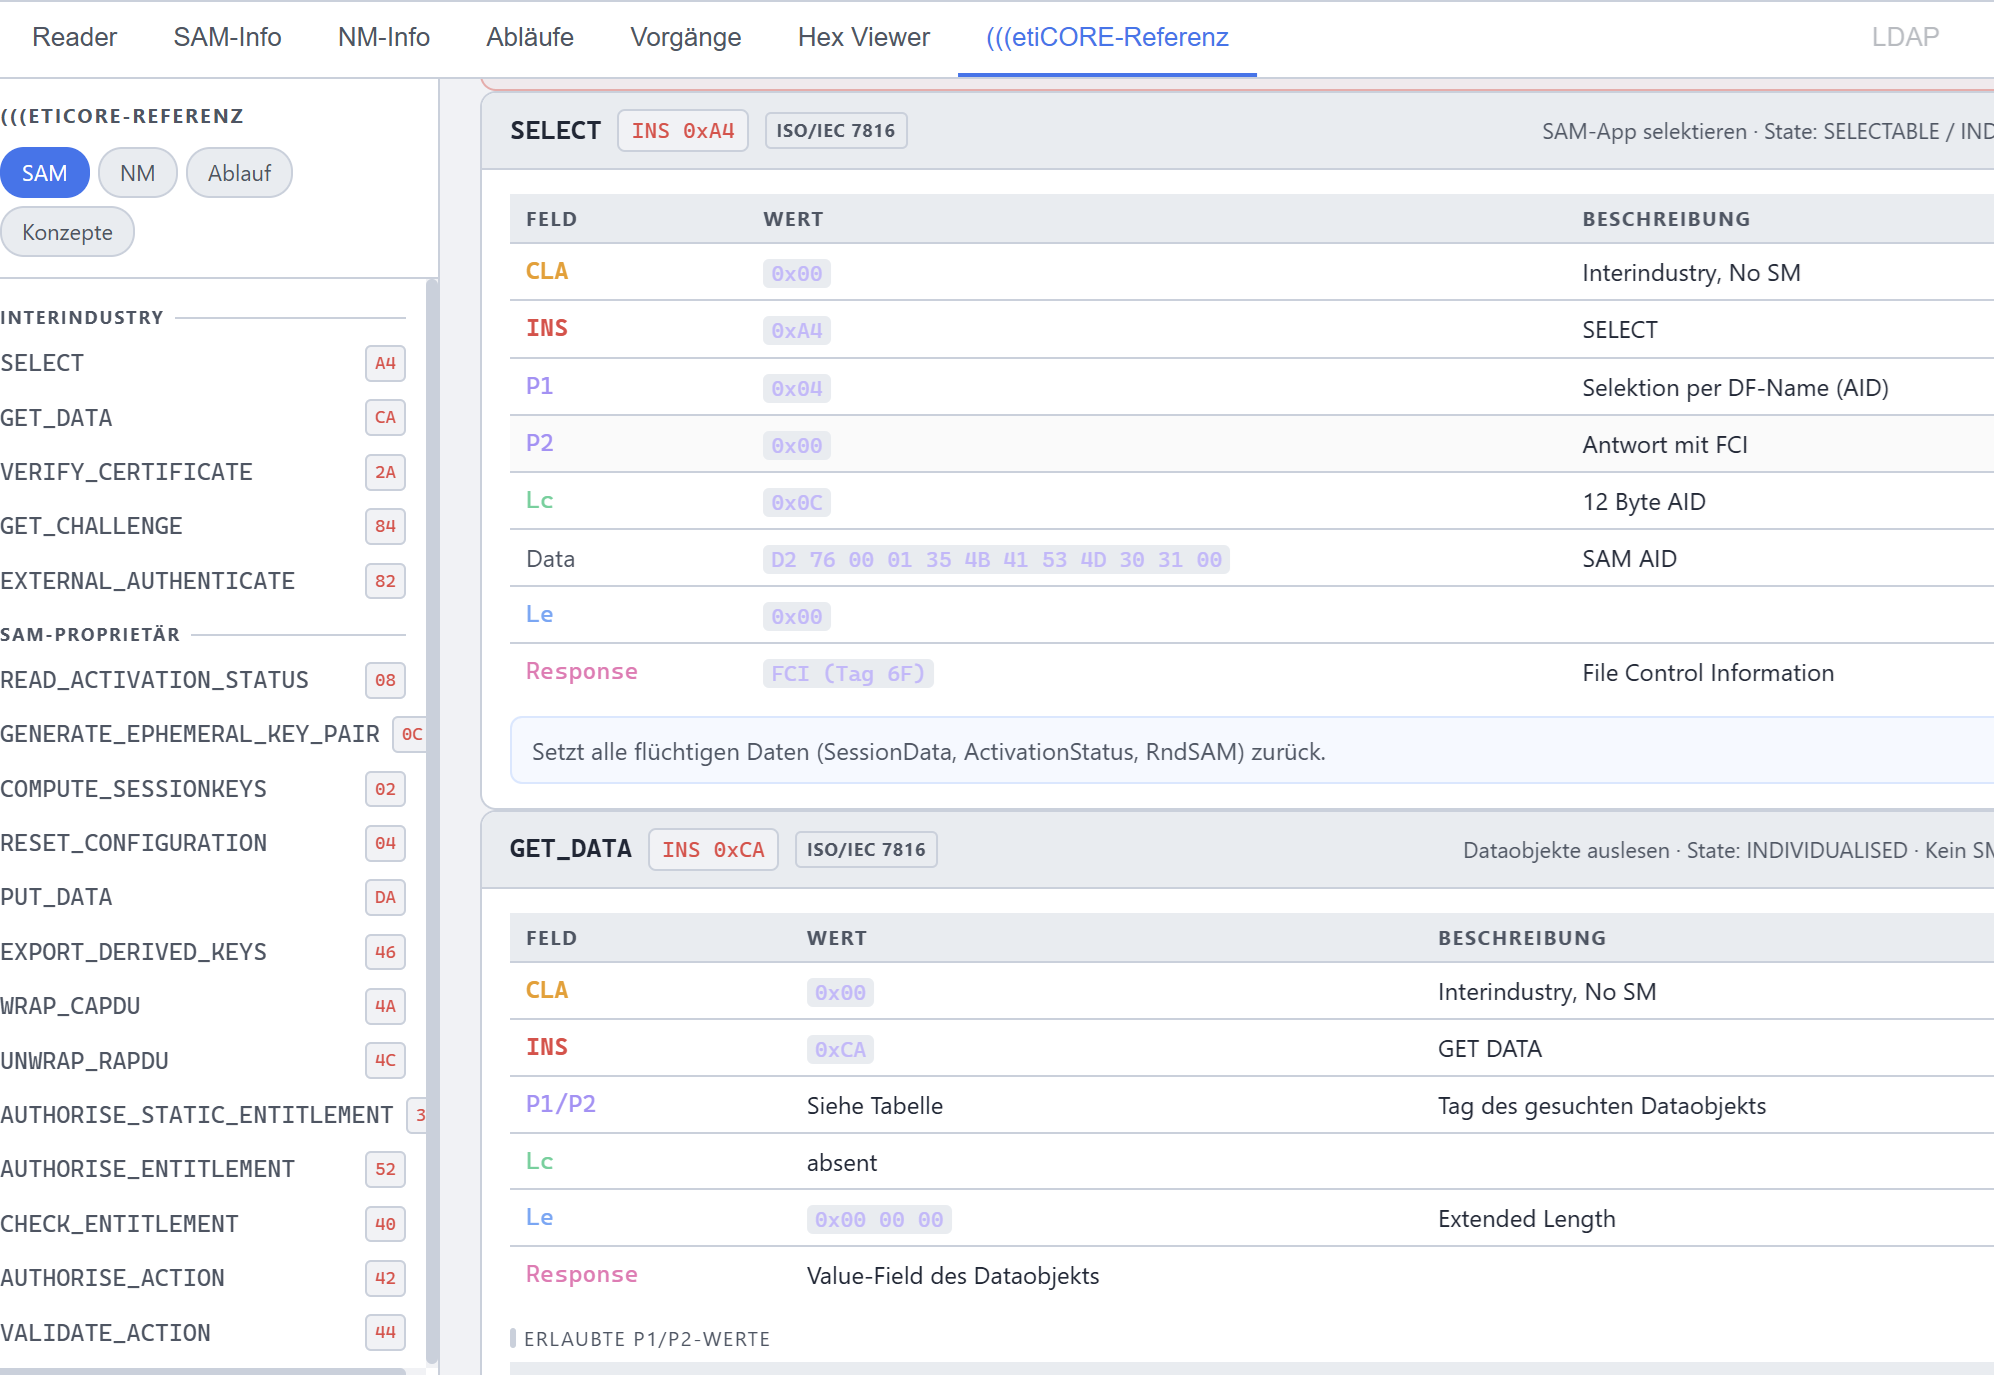Viewport: 1994px width, 1375px height.
Task: Open AUTHORISE_STATIC_ENTITLEMENT in sidebar
Action: pyautogui.click(x=213, y=1115)
